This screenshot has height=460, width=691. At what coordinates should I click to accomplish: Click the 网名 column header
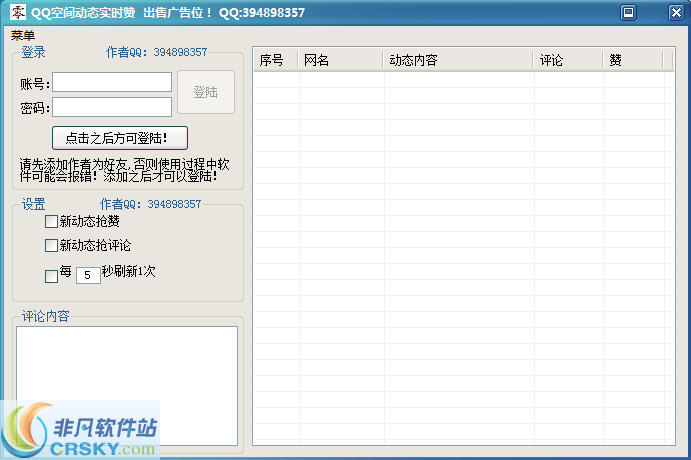tap(341, 60)
